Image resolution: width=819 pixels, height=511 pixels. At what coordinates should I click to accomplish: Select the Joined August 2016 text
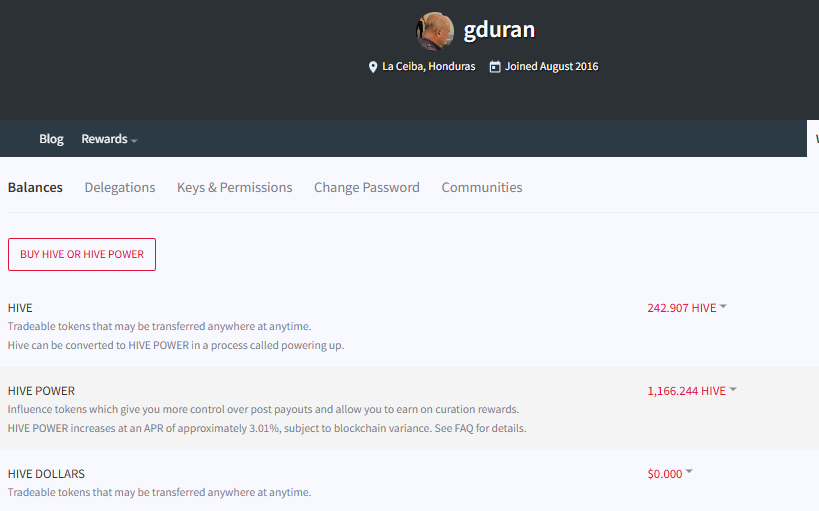pyautogui.click(x=552, y=66)
